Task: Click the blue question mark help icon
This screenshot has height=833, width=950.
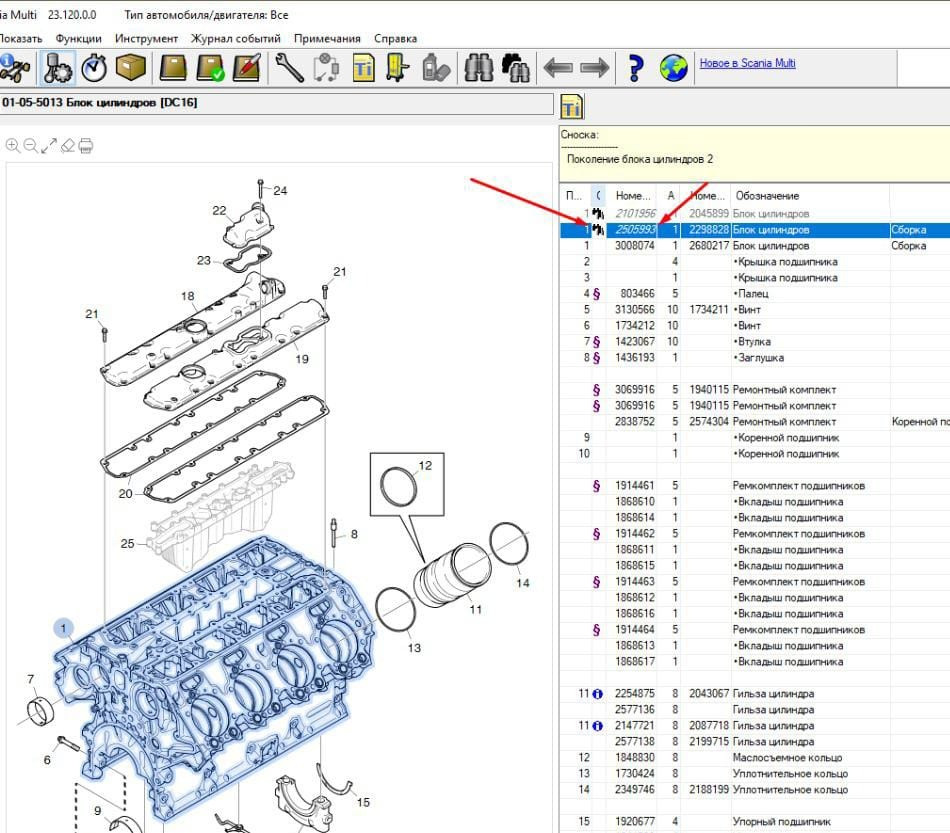Action: pos(635,68)
